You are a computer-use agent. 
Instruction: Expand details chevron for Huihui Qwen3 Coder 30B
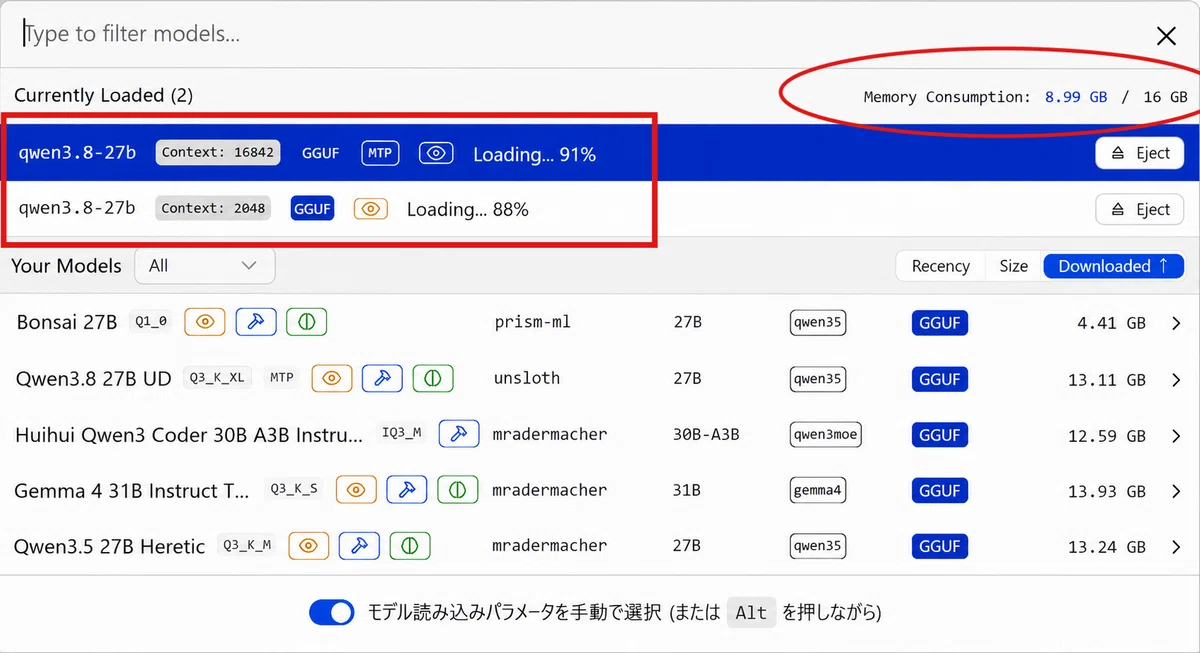tap(1176, 435)
